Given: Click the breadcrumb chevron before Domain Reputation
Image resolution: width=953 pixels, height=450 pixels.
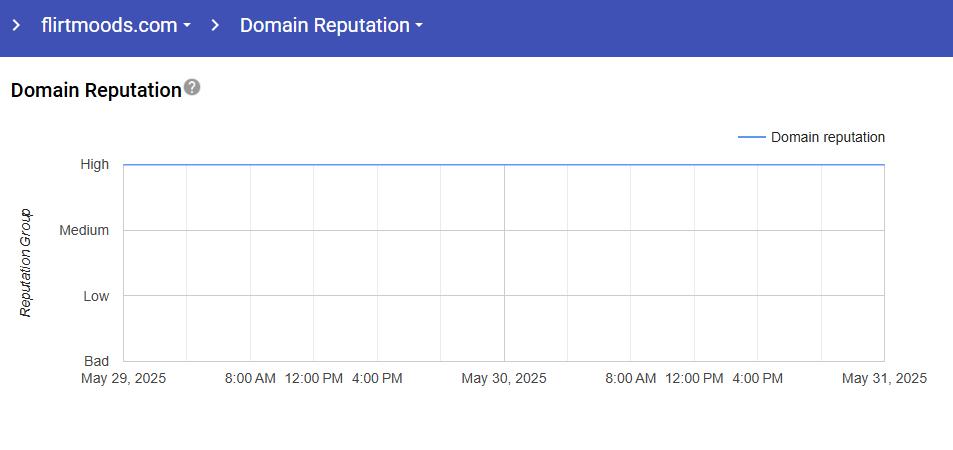Looking at the screenshot, I should pyautogui.click(x=215, y=26).
